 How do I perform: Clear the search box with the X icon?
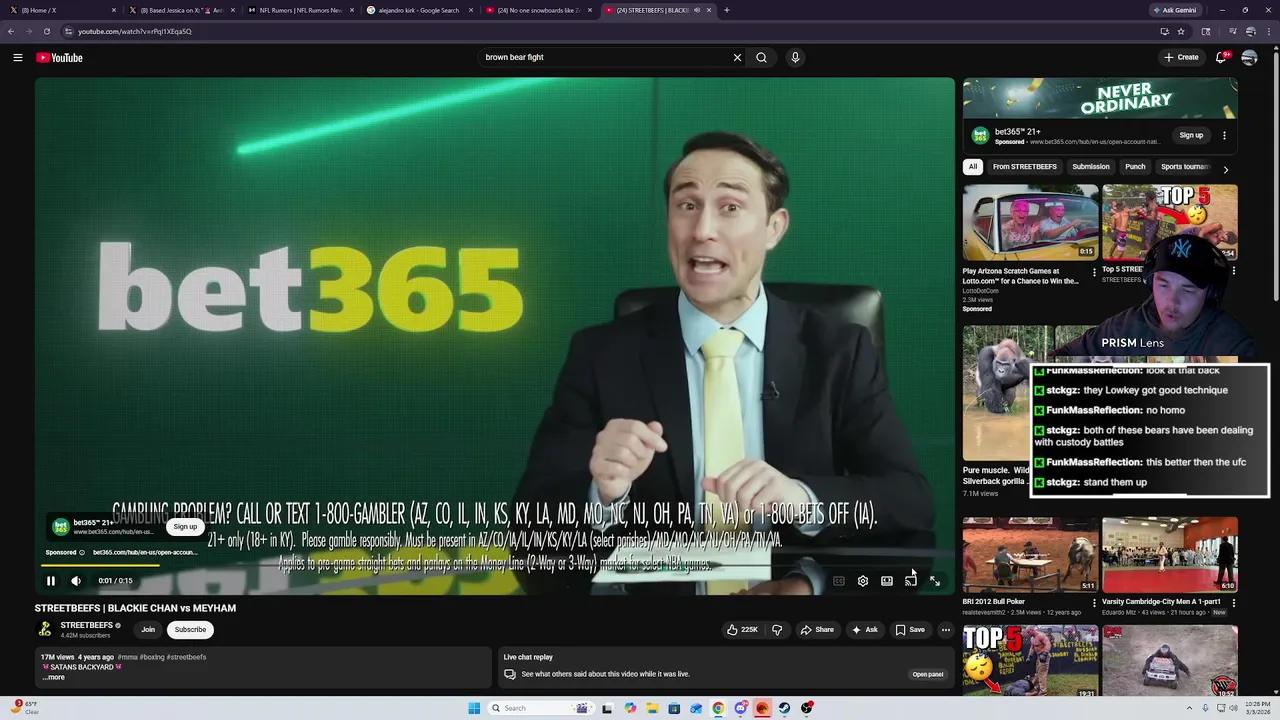[737, 57]
